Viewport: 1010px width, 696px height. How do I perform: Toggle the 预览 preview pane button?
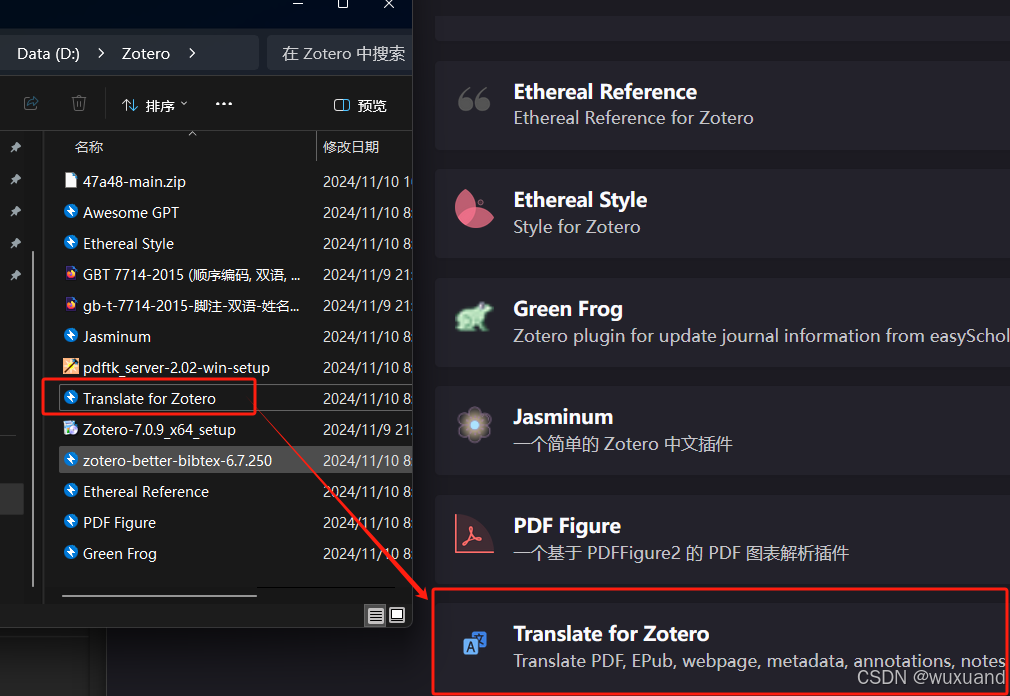(360, 105)
